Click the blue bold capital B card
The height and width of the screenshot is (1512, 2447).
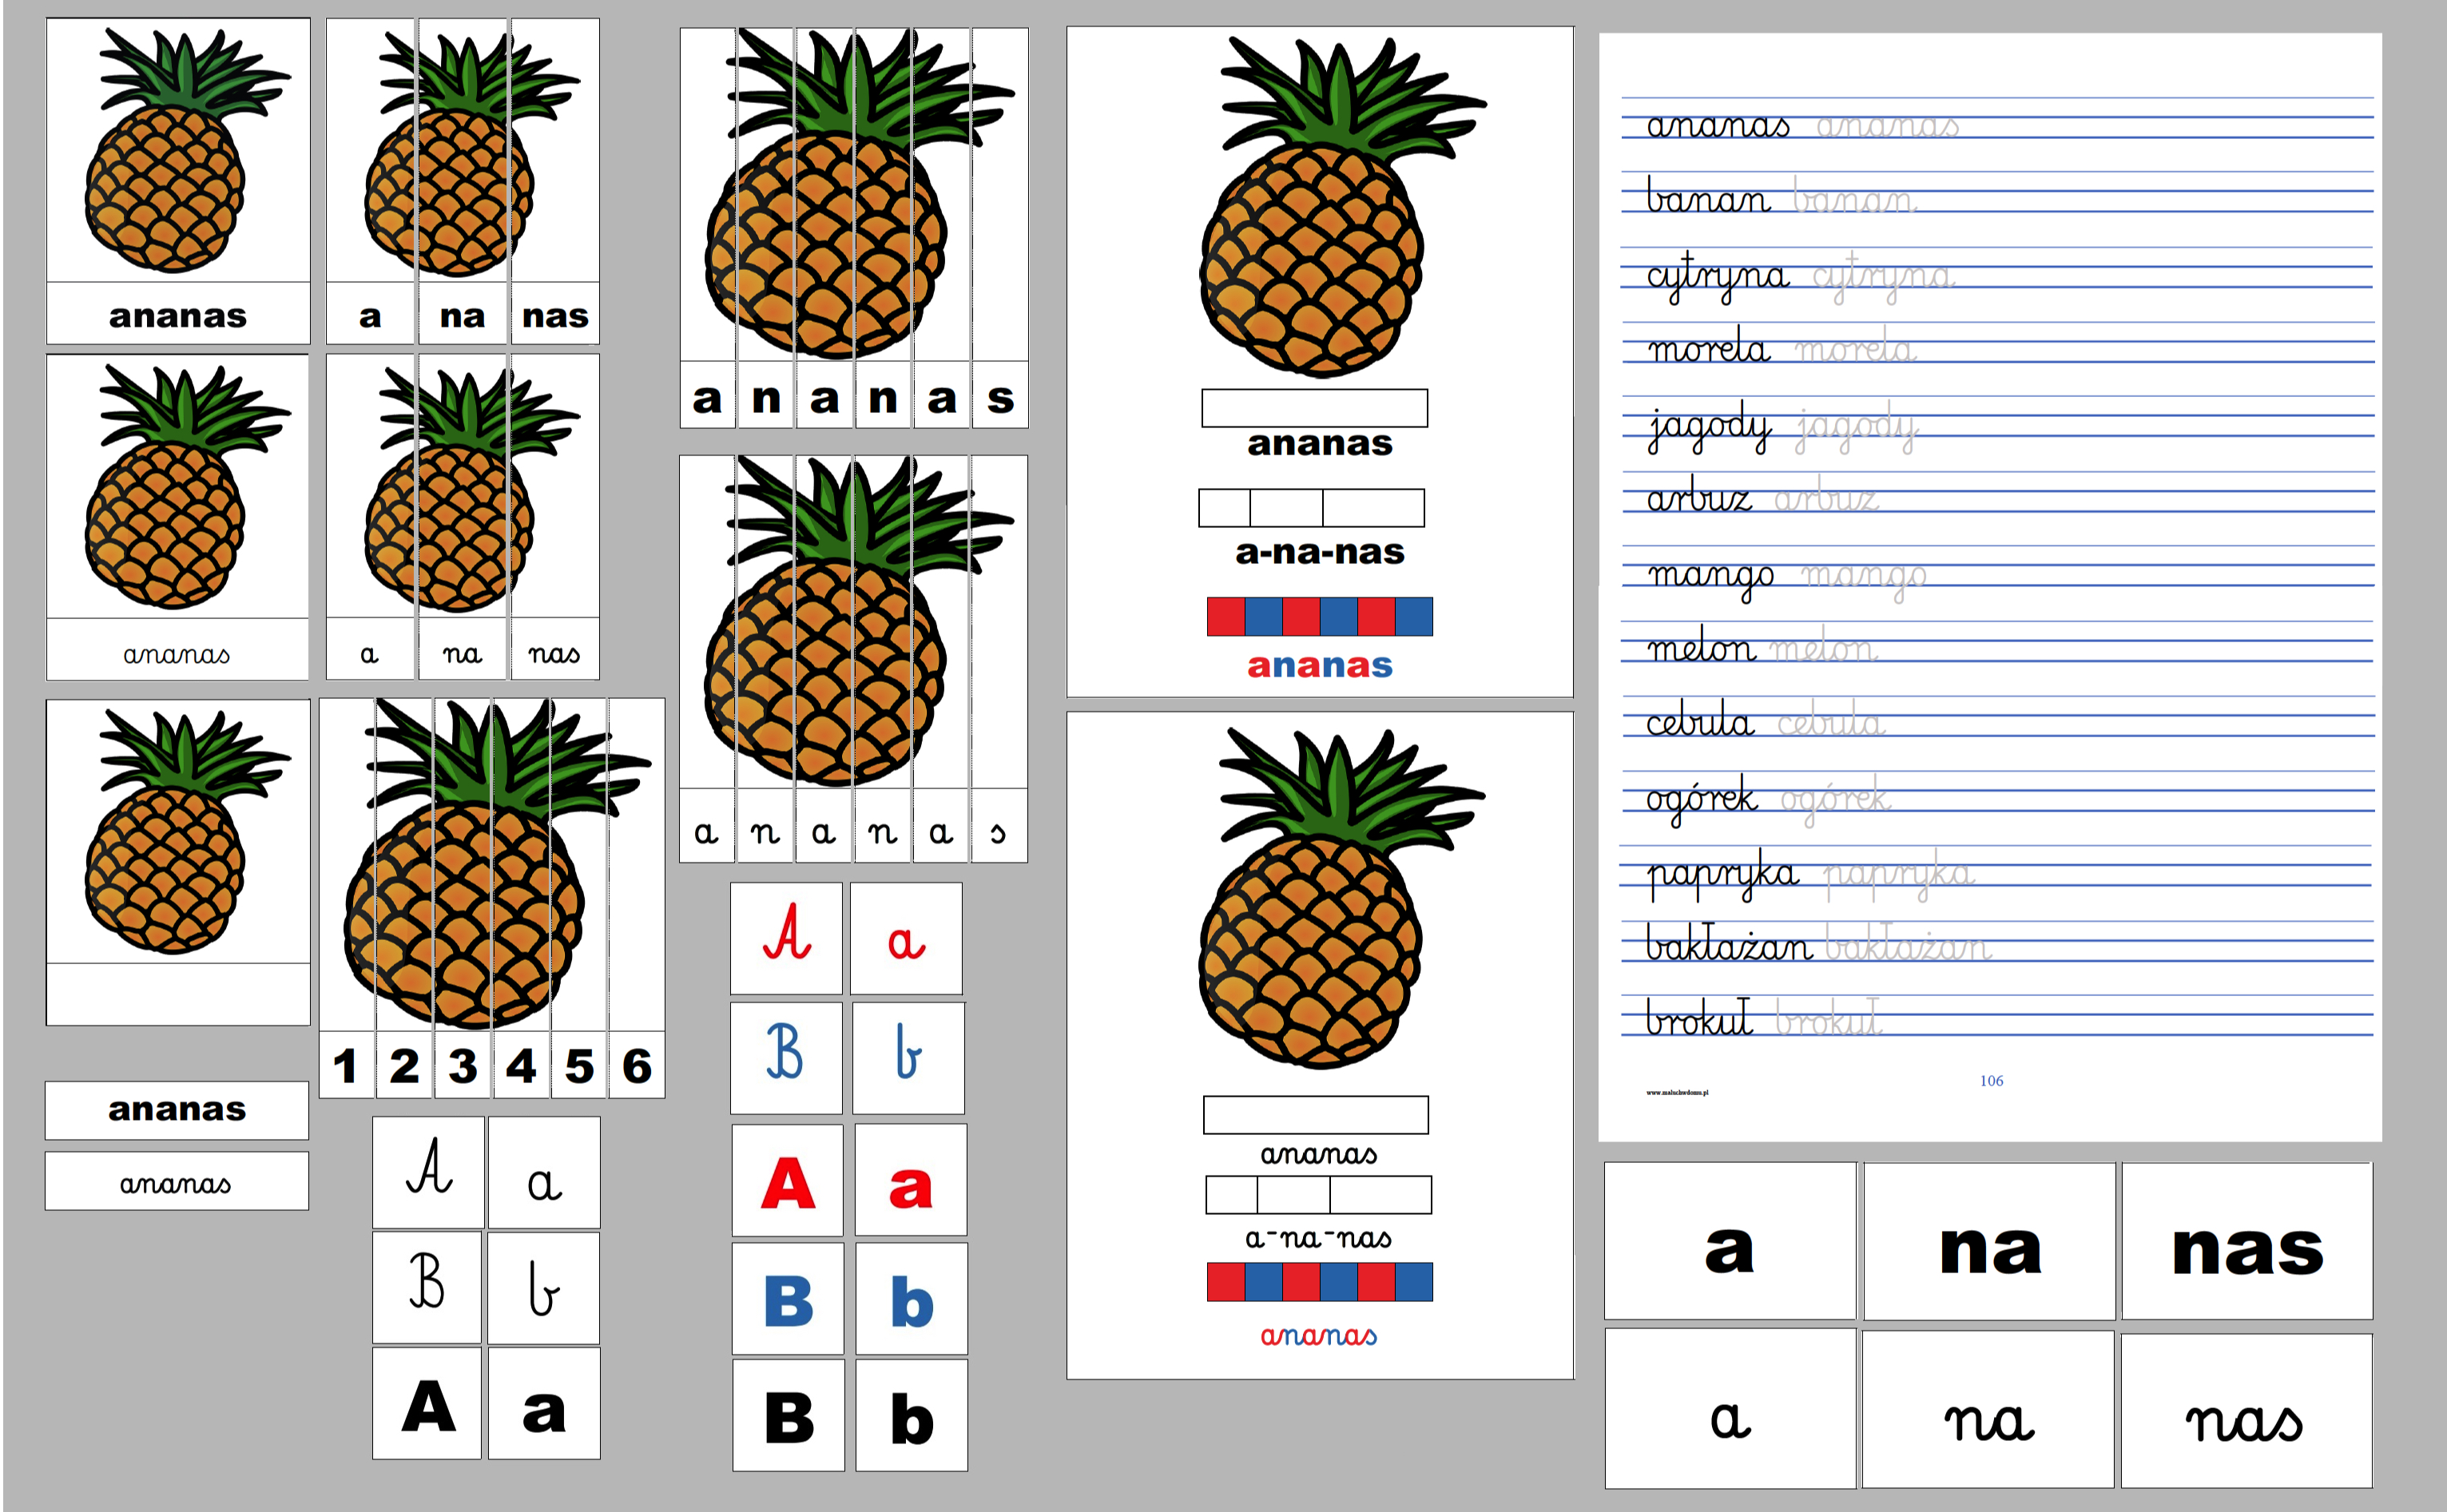(788, 1299)
